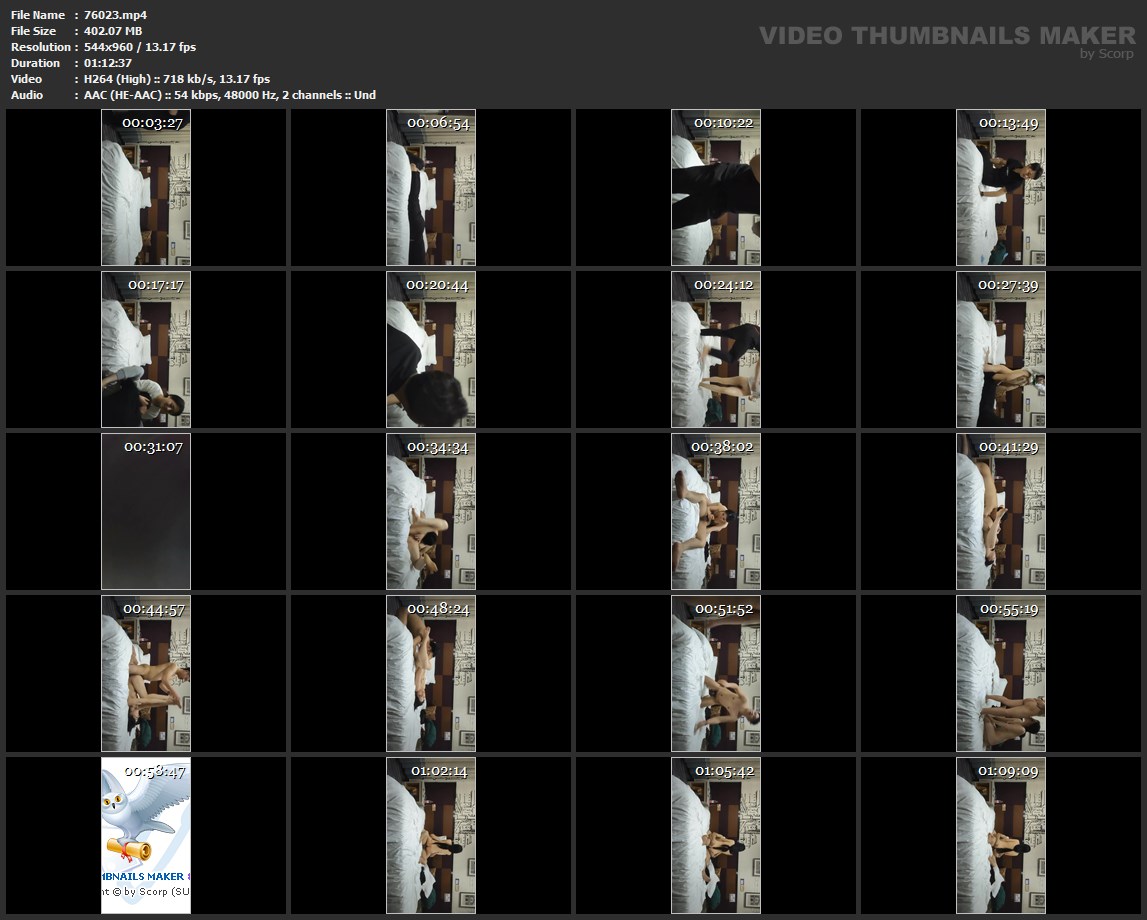Click the thumbnail labeled 00:17:17
1147x920 pixels.
[146, 349]
